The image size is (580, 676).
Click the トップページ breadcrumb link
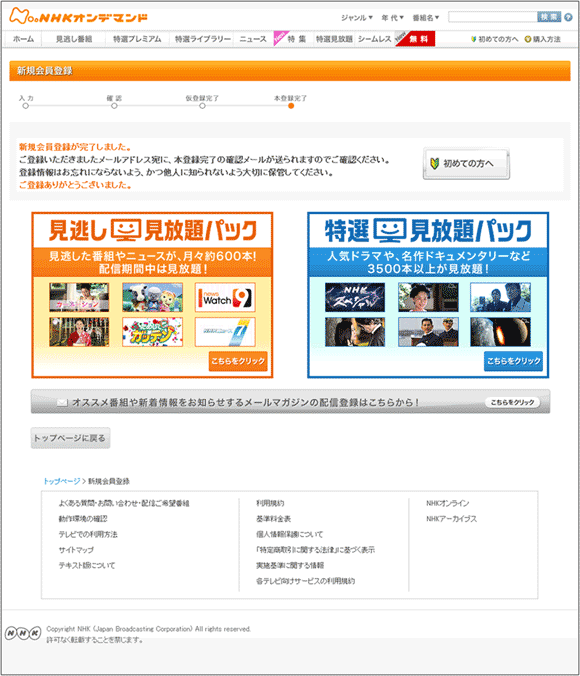point(62,481)
